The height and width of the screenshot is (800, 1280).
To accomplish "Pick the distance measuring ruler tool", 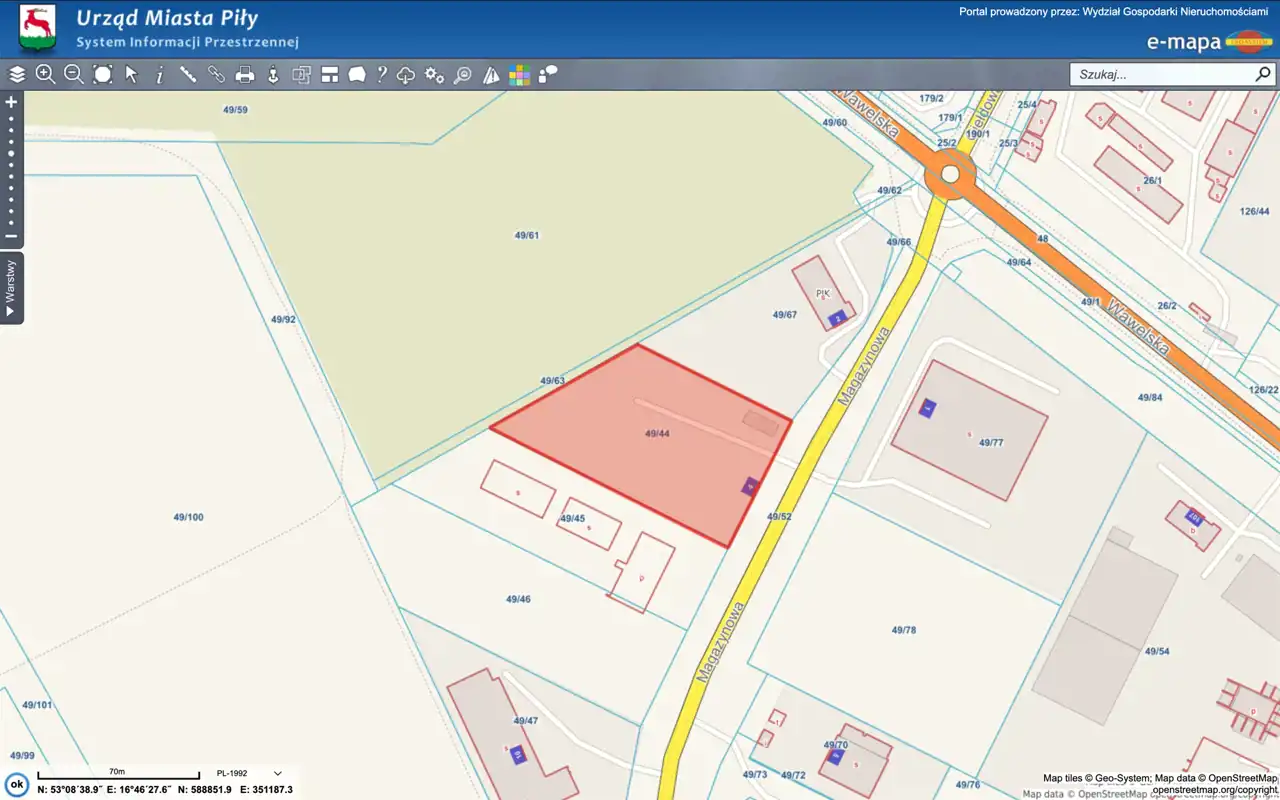I will click(x=187, y=74).
